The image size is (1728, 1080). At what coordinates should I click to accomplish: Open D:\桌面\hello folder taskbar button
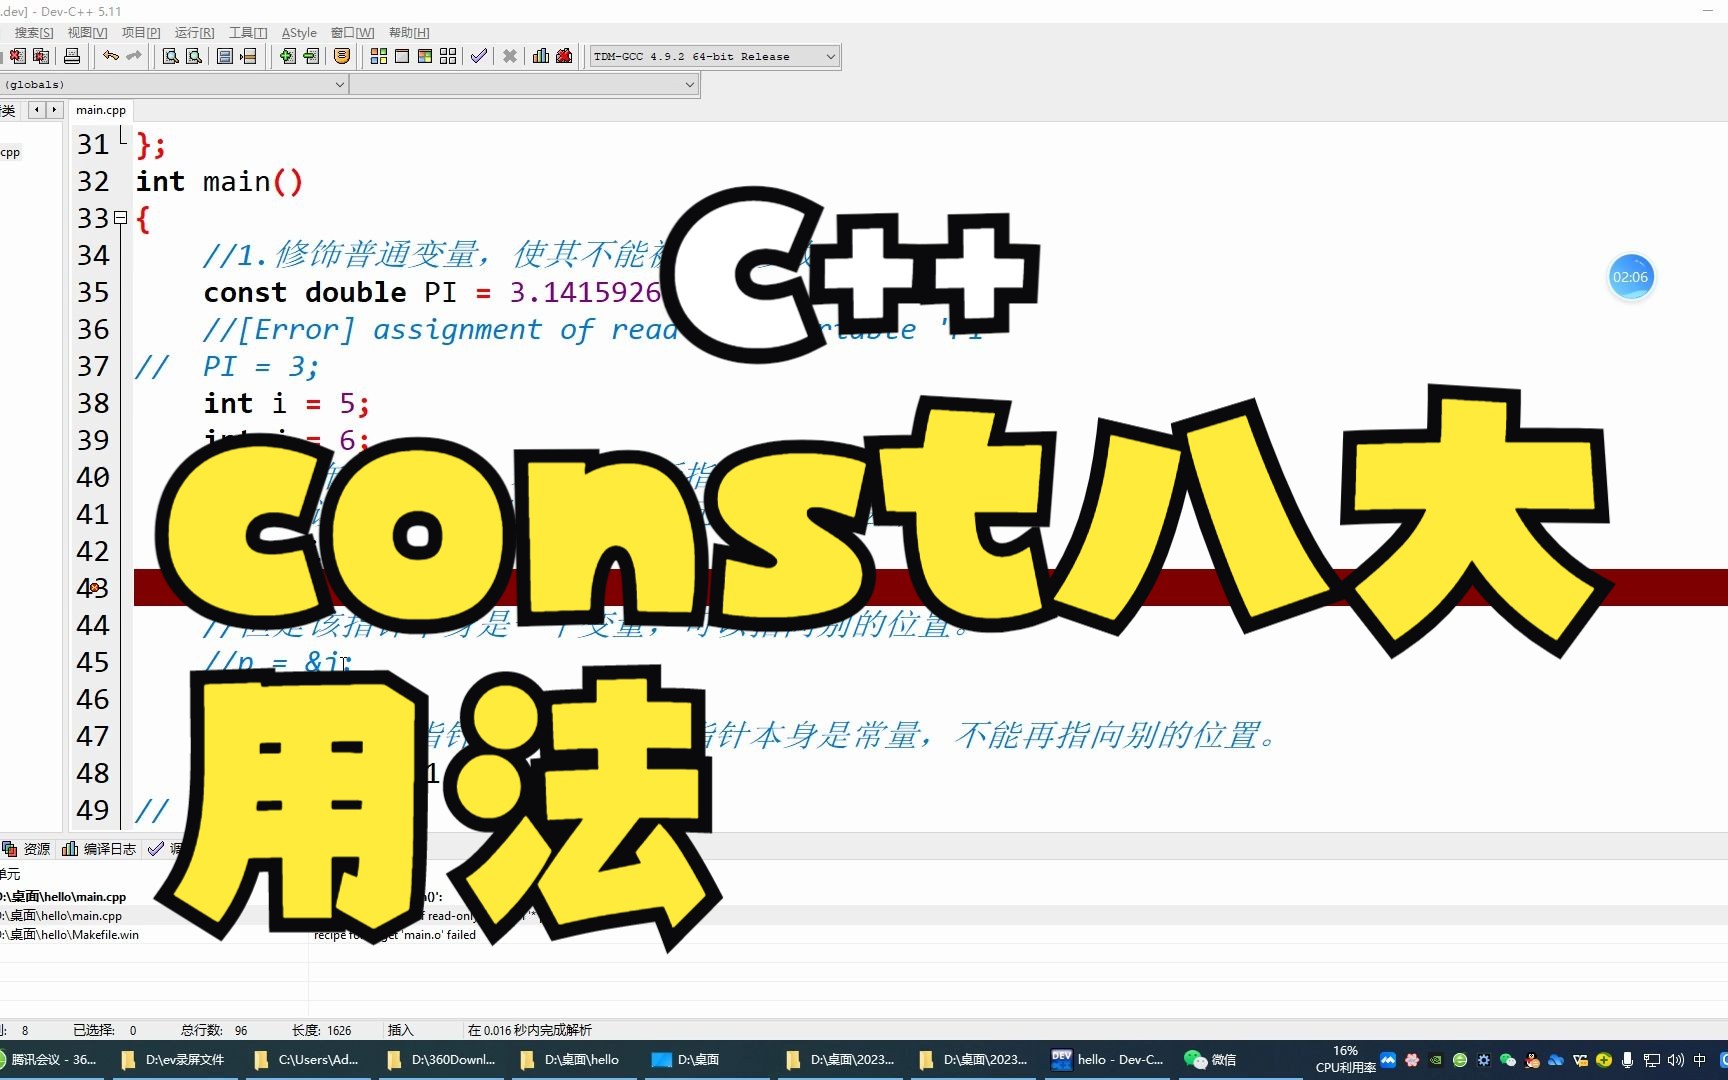tap(572, 1060)
